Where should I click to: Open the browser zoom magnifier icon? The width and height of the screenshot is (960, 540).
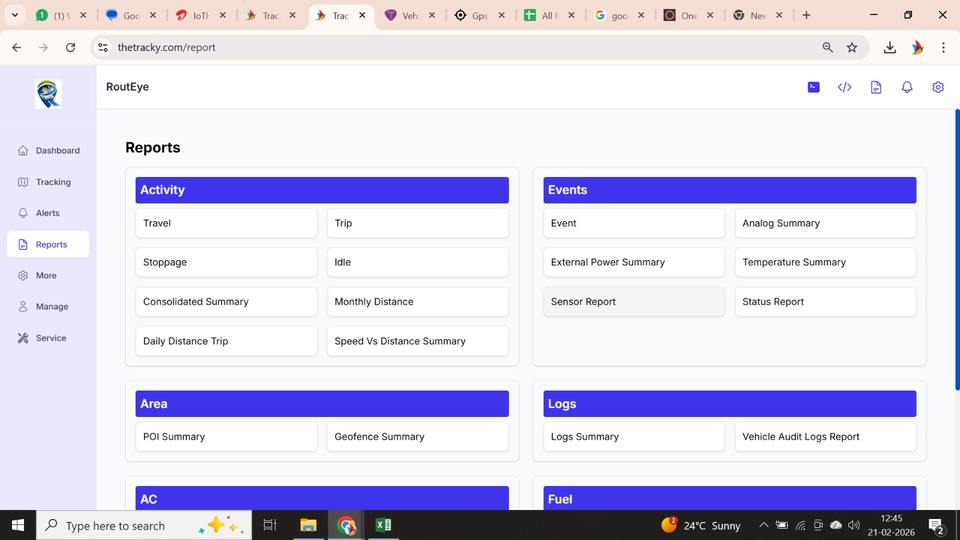827,47
